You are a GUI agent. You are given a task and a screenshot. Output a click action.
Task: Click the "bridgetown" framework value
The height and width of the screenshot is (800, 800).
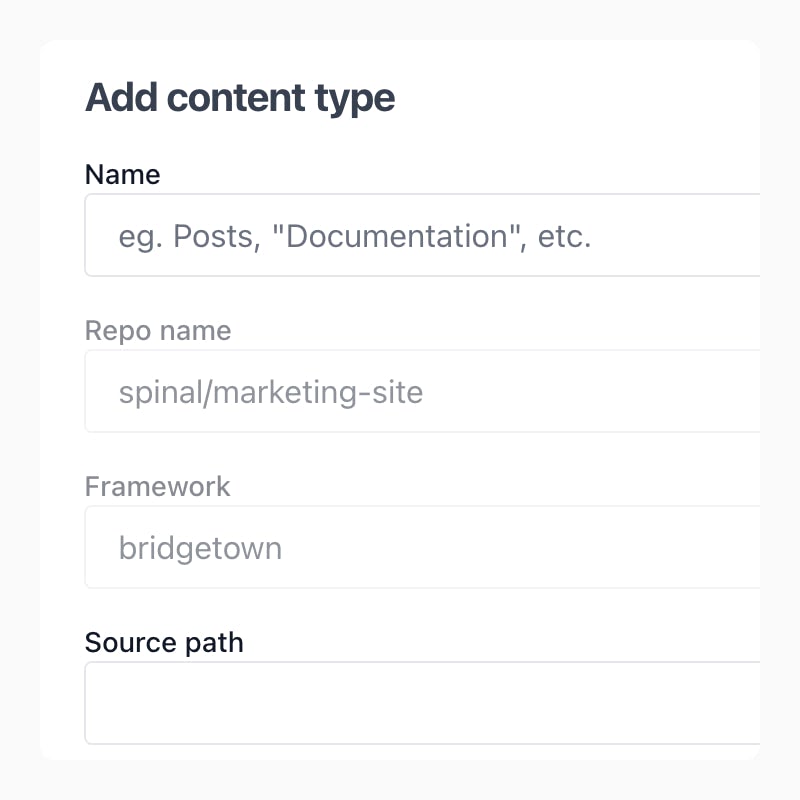(200, 548)
